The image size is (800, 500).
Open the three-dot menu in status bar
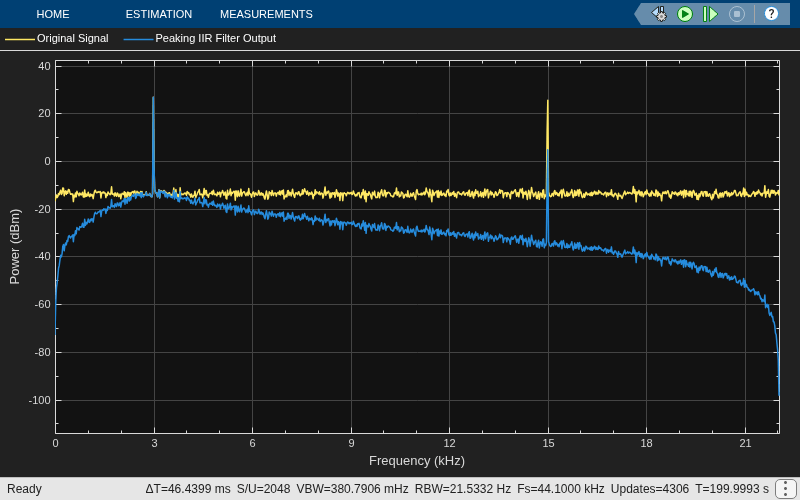pos(785,489)
